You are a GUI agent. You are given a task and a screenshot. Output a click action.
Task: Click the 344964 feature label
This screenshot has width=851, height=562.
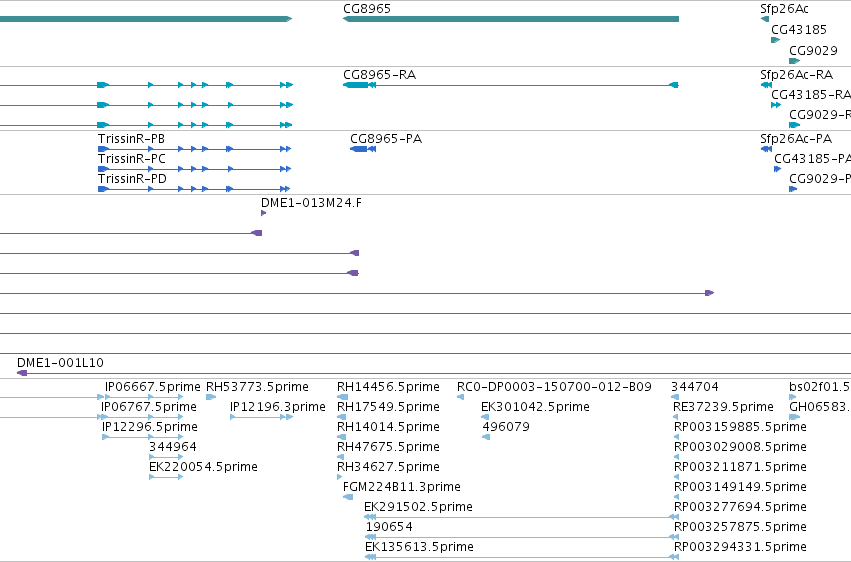[173, 447]
